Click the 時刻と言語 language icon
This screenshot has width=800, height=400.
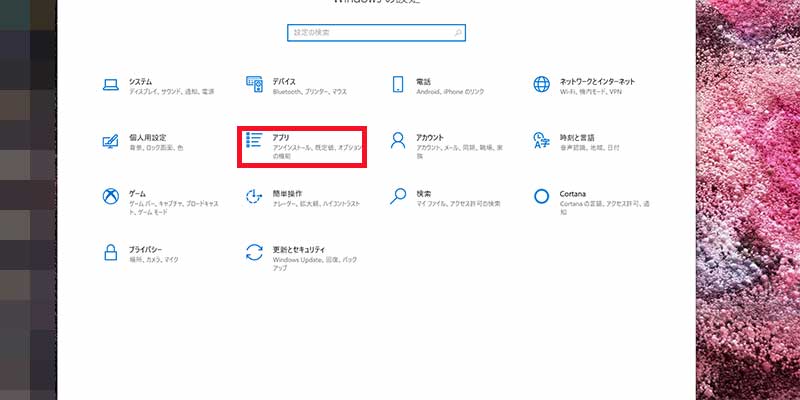click(x=541, y=141)
